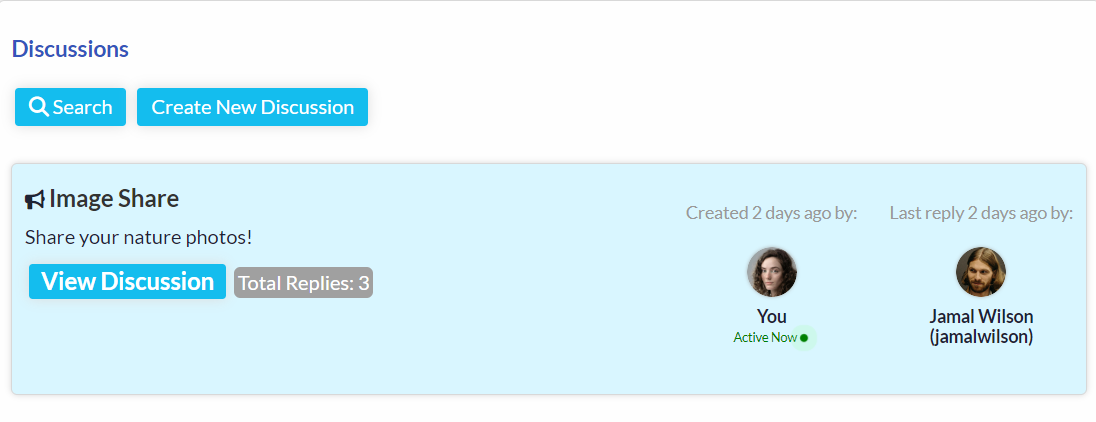
Task: Click the megaphone icon beside Image Share
Action: (x=35, y=201)
